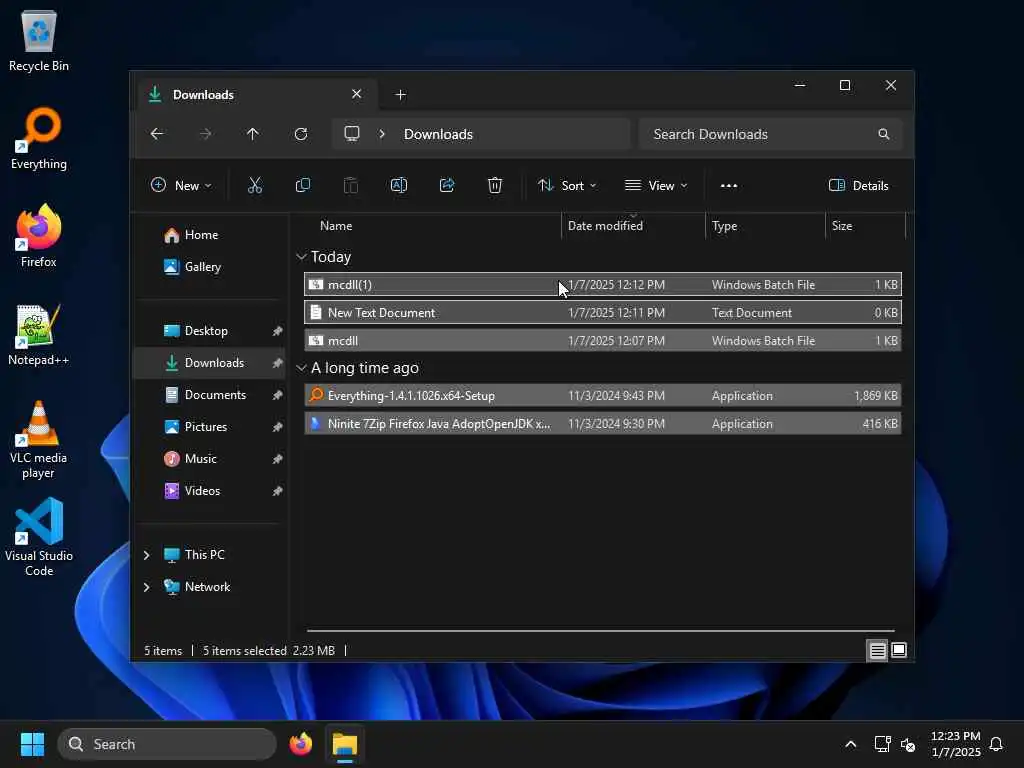This screenshot has width=1024, height=768.
Task: Click the Copy icon in toolbar
Action: click(x=302, y=185)
